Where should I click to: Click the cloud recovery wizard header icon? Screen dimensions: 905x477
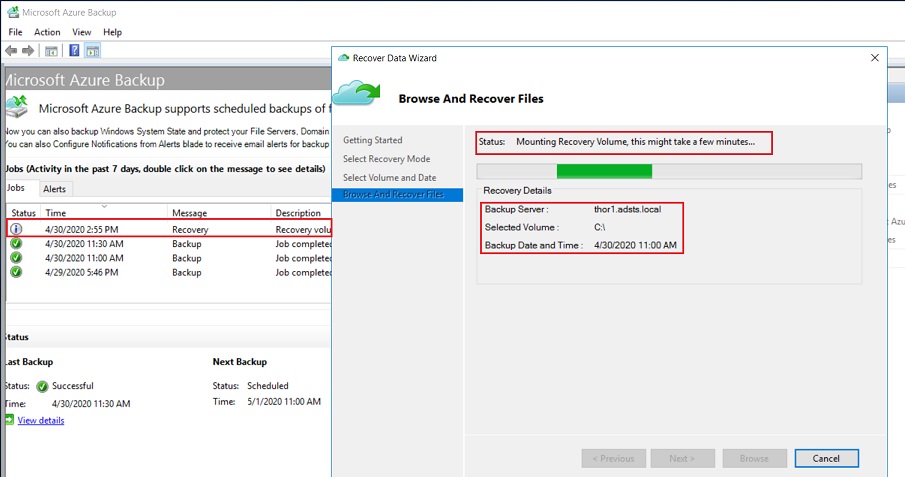(357, 94)
